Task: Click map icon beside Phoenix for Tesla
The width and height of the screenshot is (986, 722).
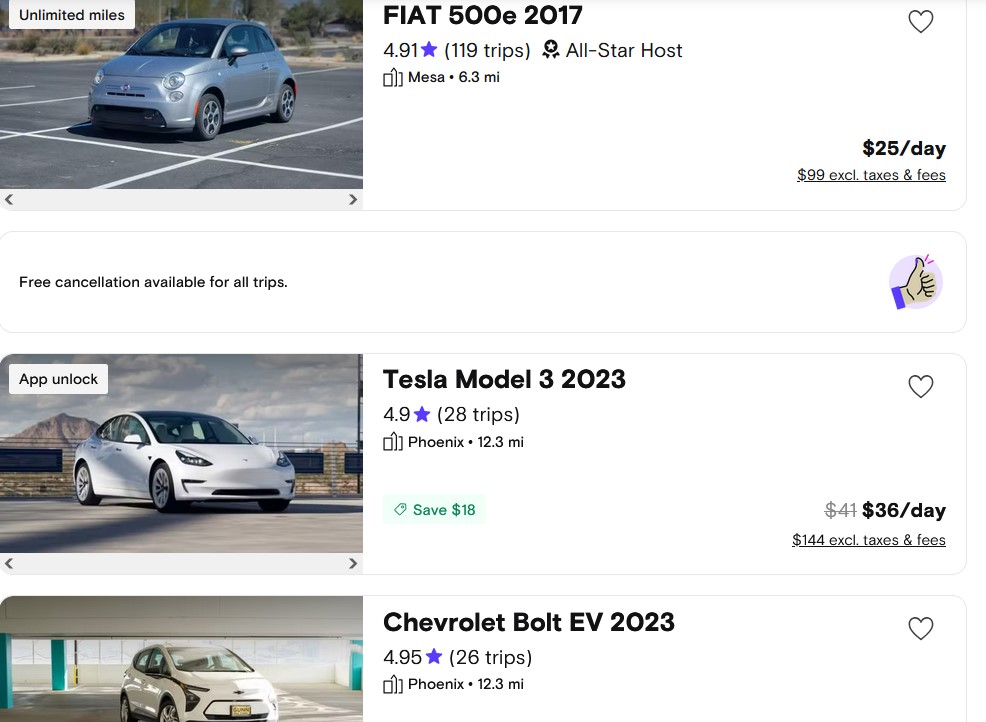Action: point(393,442)
